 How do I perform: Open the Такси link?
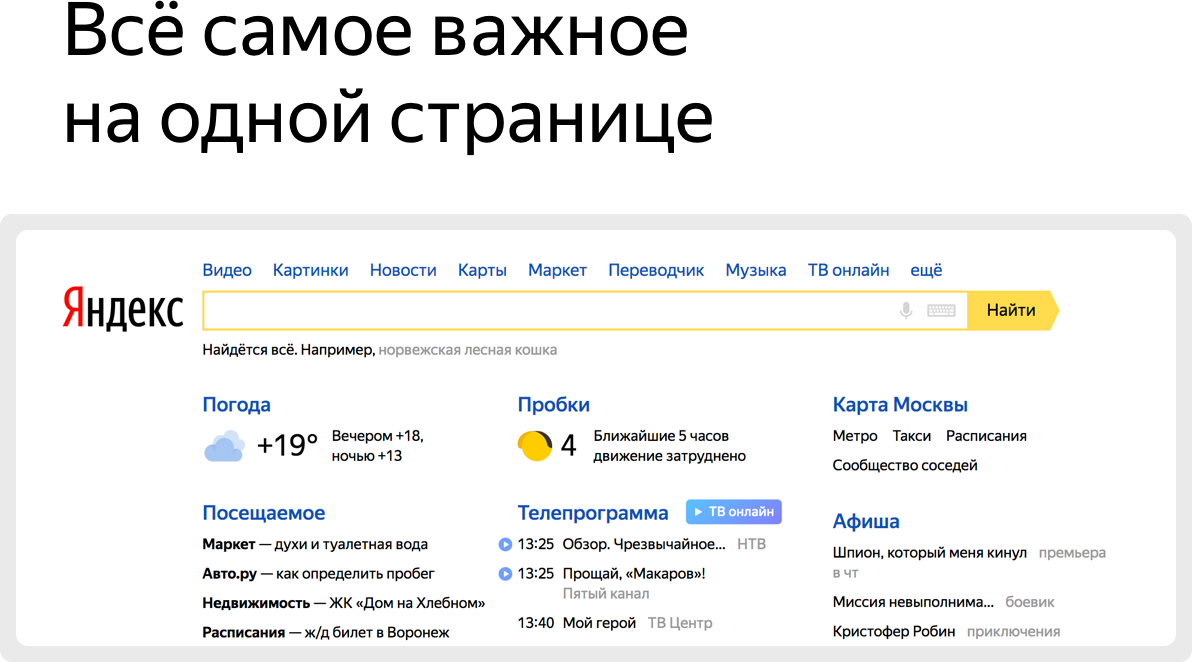(x=911, y=436)
